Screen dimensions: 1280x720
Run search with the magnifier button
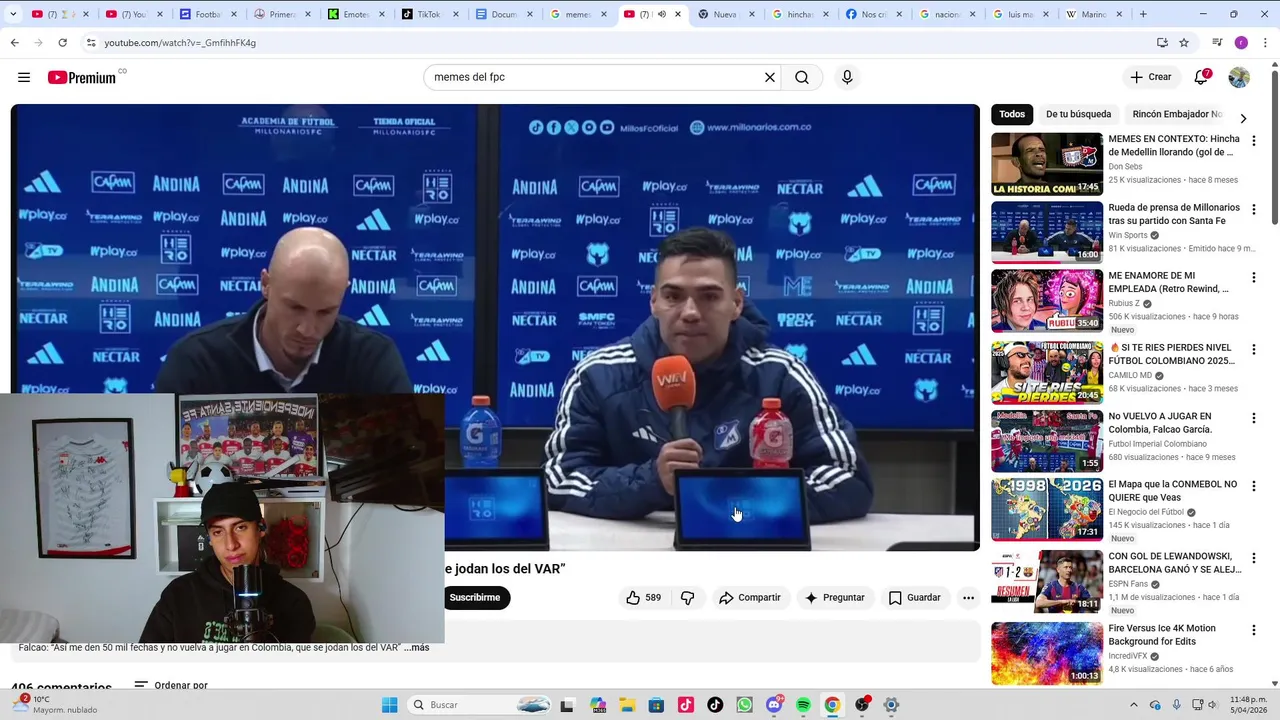(x=802, y=77)
